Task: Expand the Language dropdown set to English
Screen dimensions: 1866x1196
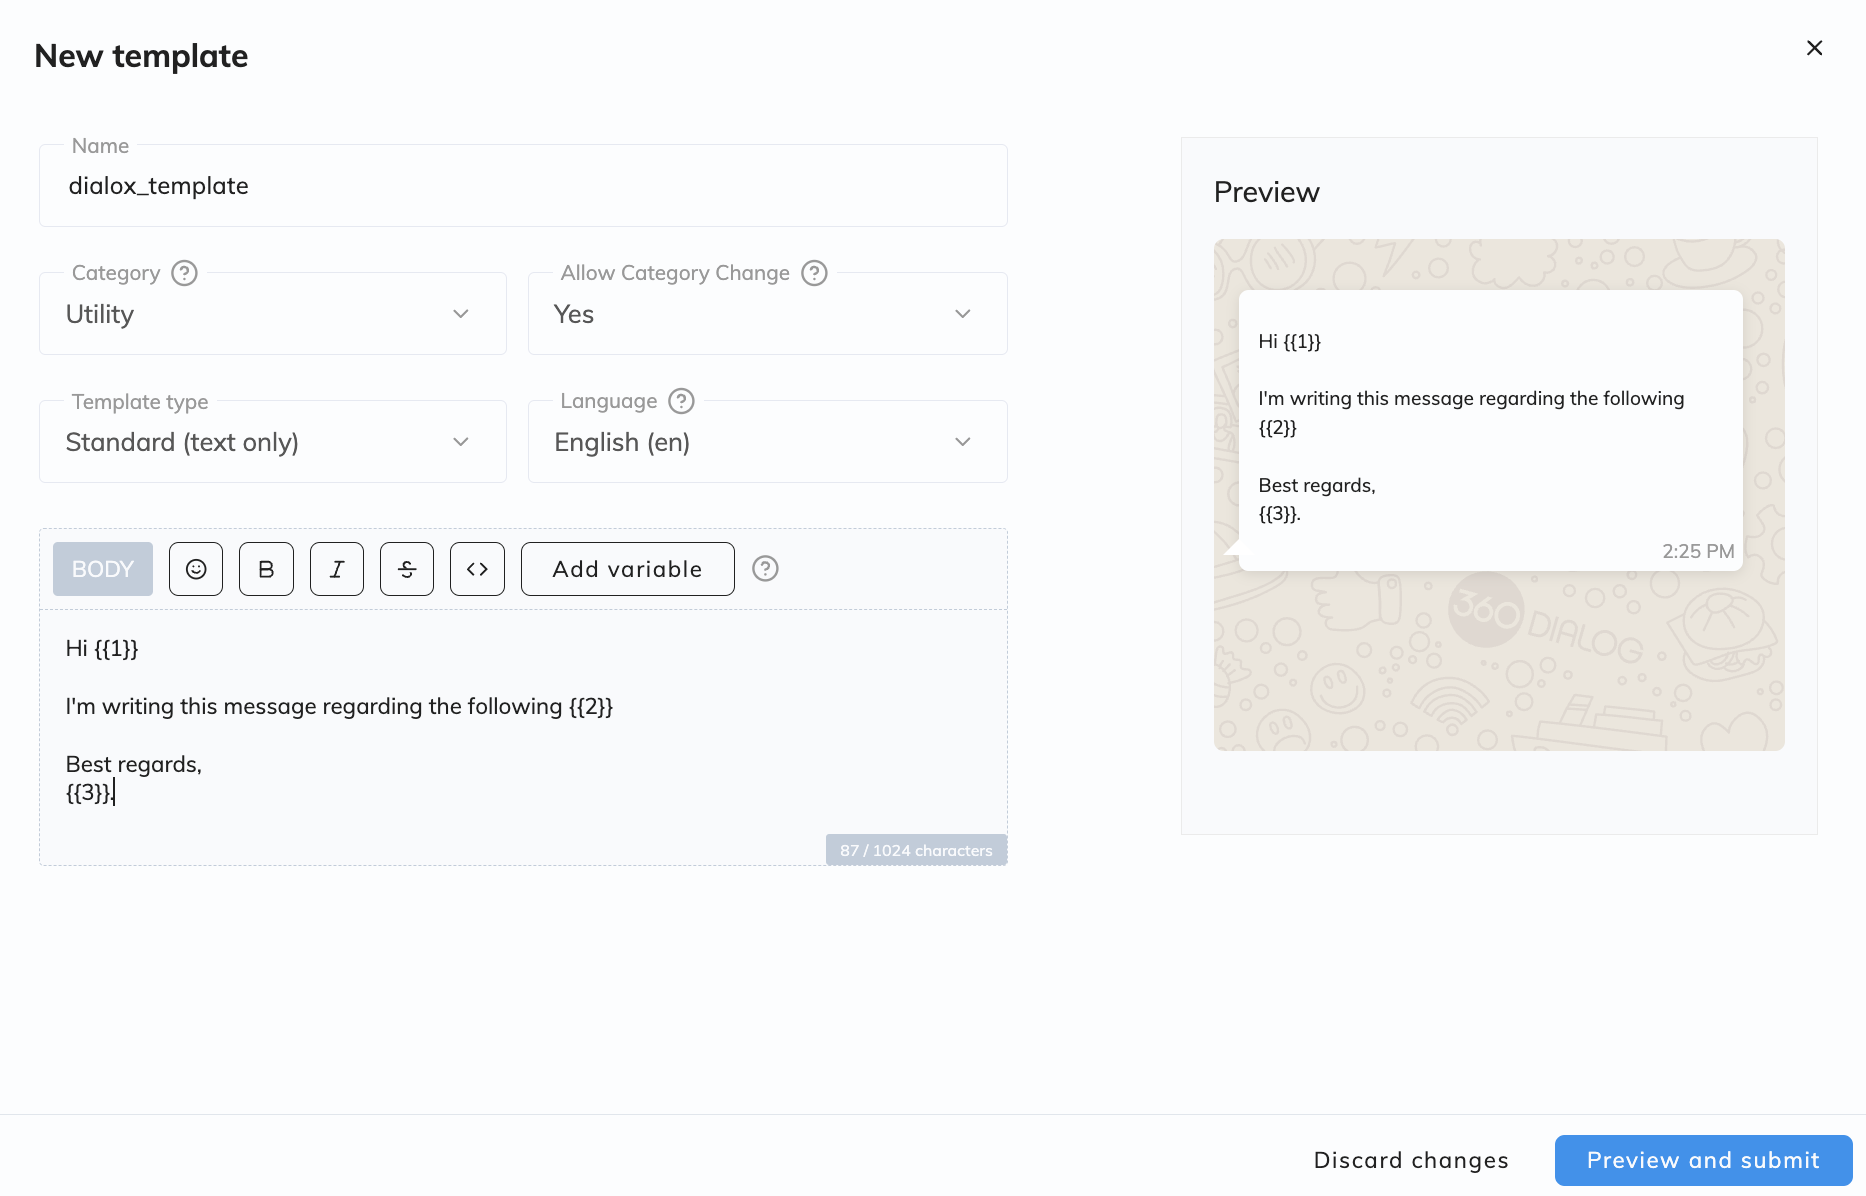Action: click(x=767, y=442)
